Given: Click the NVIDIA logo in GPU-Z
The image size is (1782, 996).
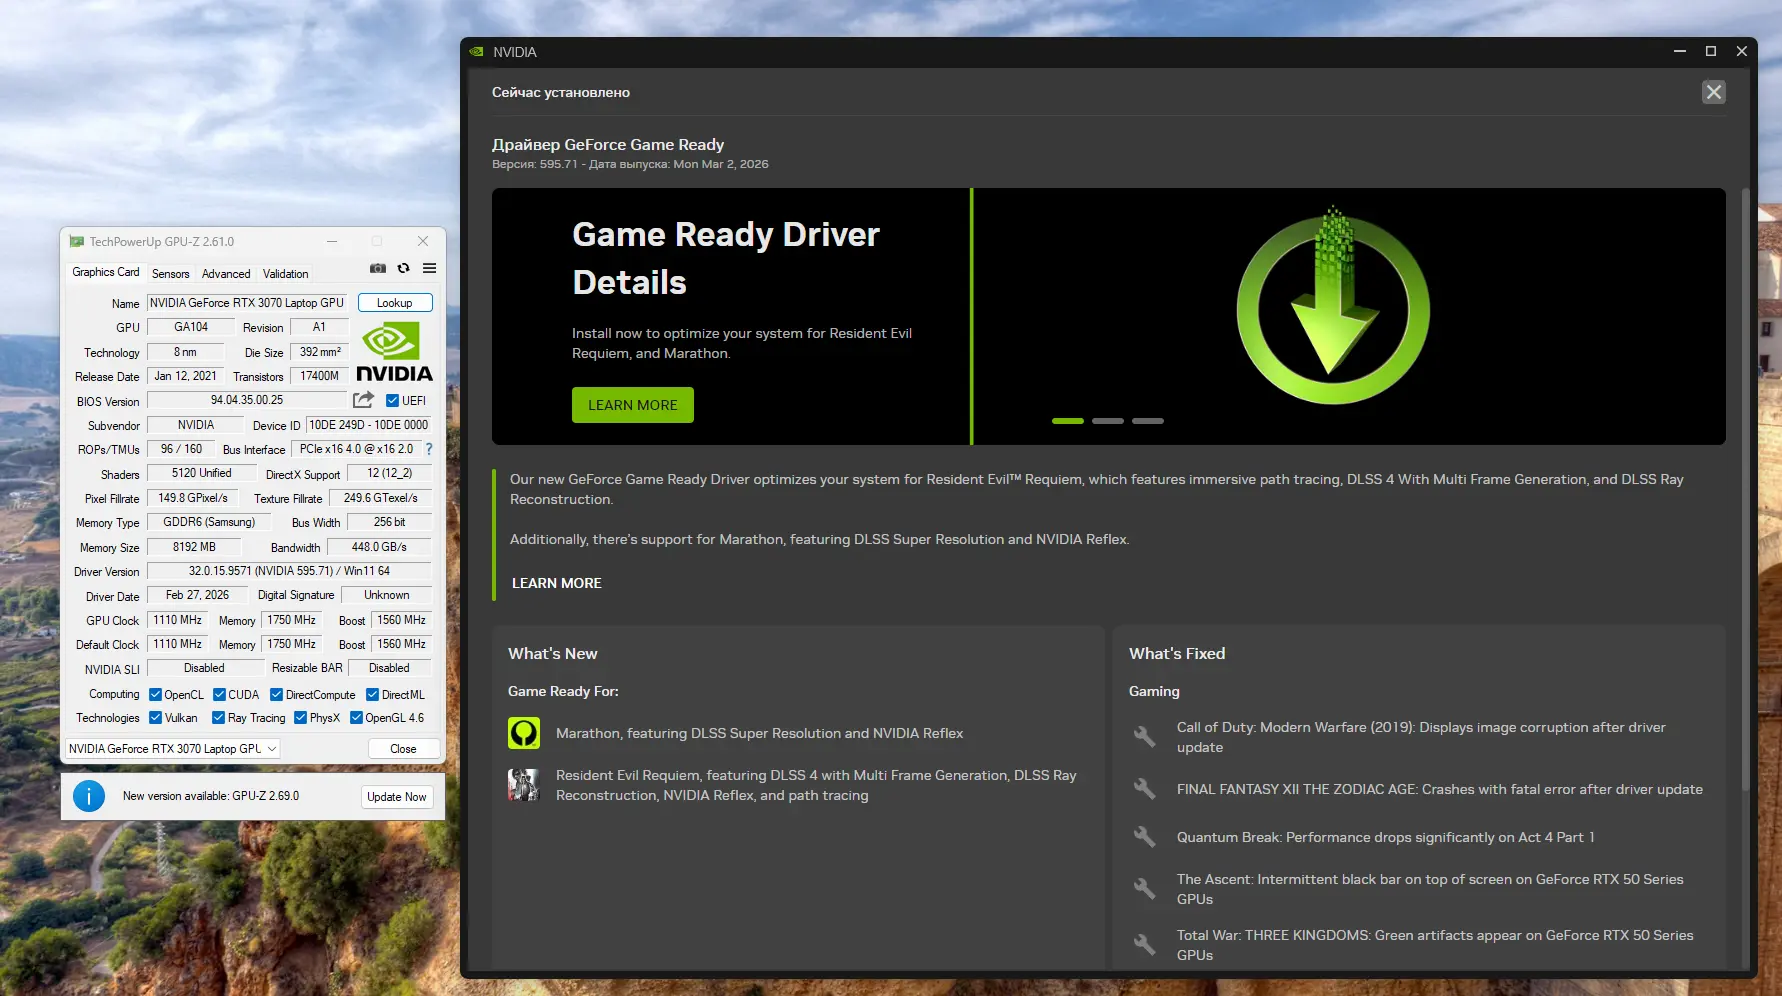Looking at the screenshot, I should (394, 352).
